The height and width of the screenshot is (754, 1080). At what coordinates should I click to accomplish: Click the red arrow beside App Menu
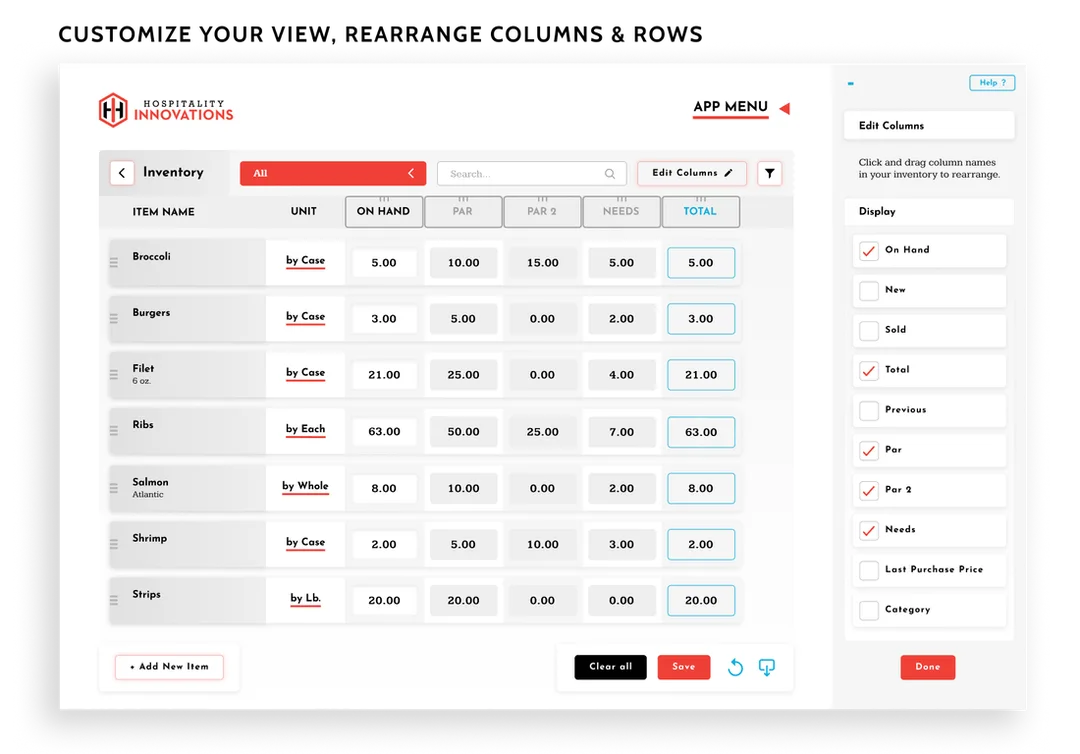(x=785, y=108)
